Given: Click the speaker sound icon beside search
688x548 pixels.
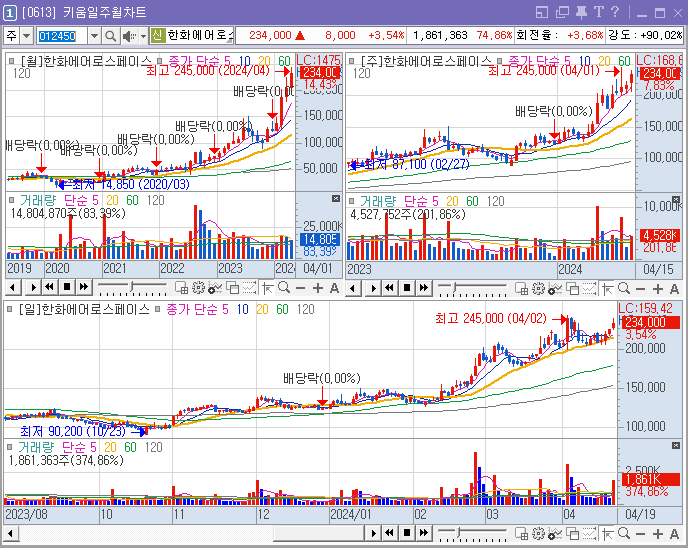Looking at the screenshot, I should [x=129, y=36].
